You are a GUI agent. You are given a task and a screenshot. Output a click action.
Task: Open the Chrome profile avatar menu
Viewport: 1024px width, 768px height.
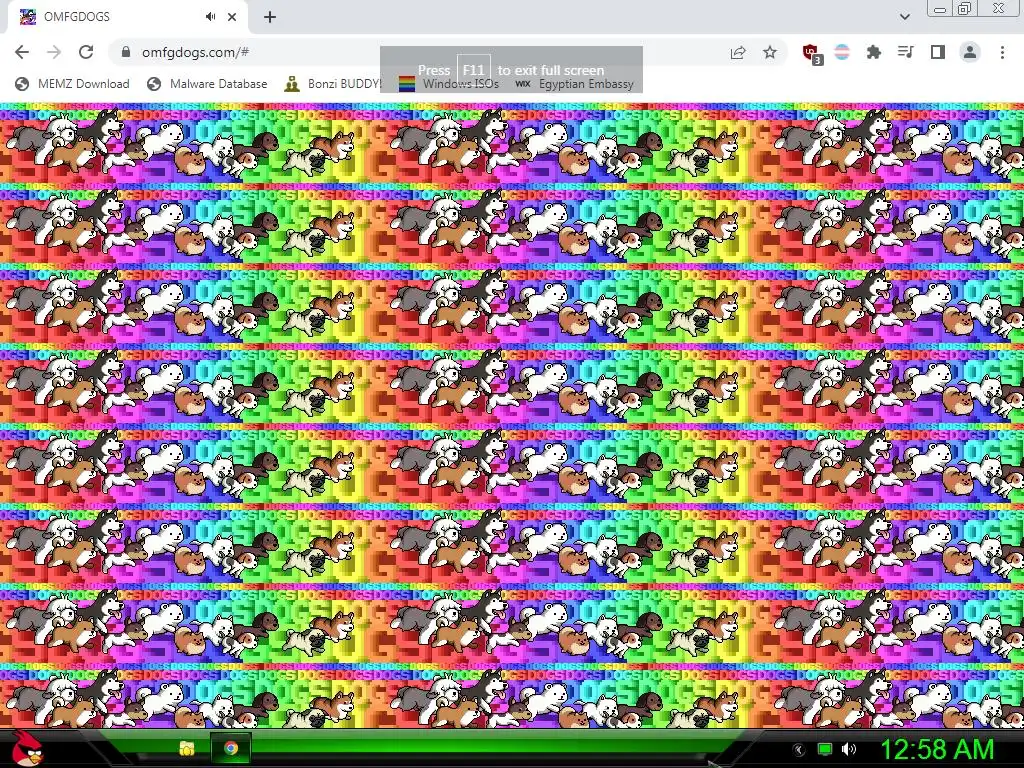point(970,52)
